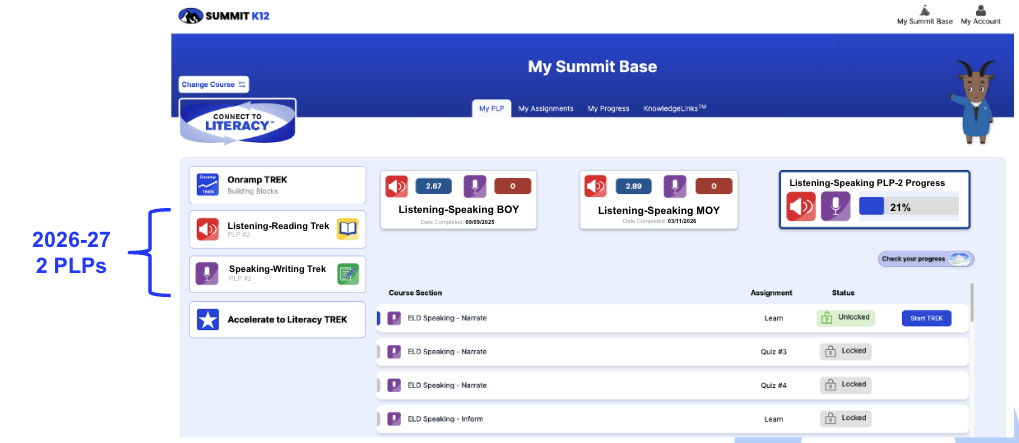Click the red 0 speaking score in BOY card

pyautogui.click(x=513, y=186)
